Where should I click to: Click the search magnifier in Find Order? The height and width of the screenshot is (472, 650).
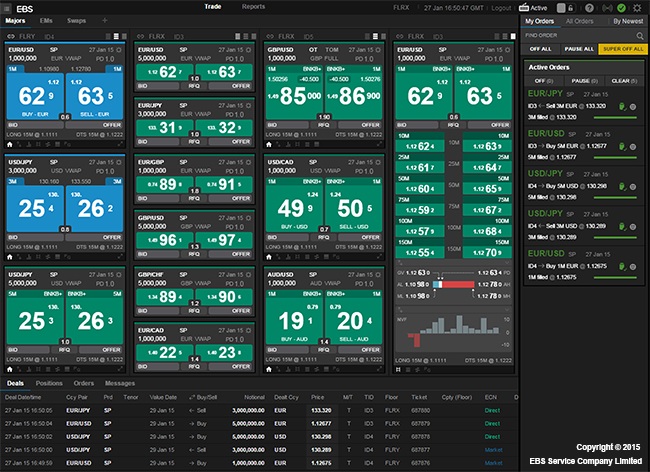point(640,35)
